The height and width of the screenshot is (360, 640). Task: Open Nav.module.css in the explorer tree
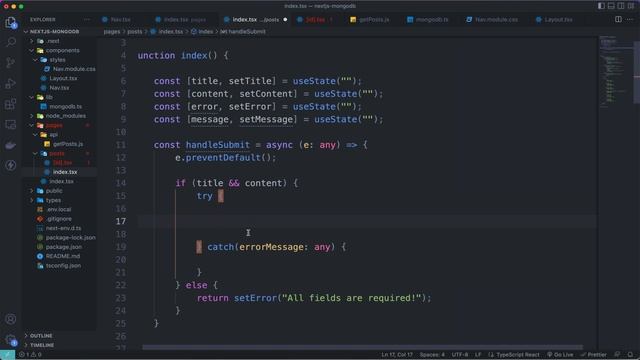click(x=74, y=69)
